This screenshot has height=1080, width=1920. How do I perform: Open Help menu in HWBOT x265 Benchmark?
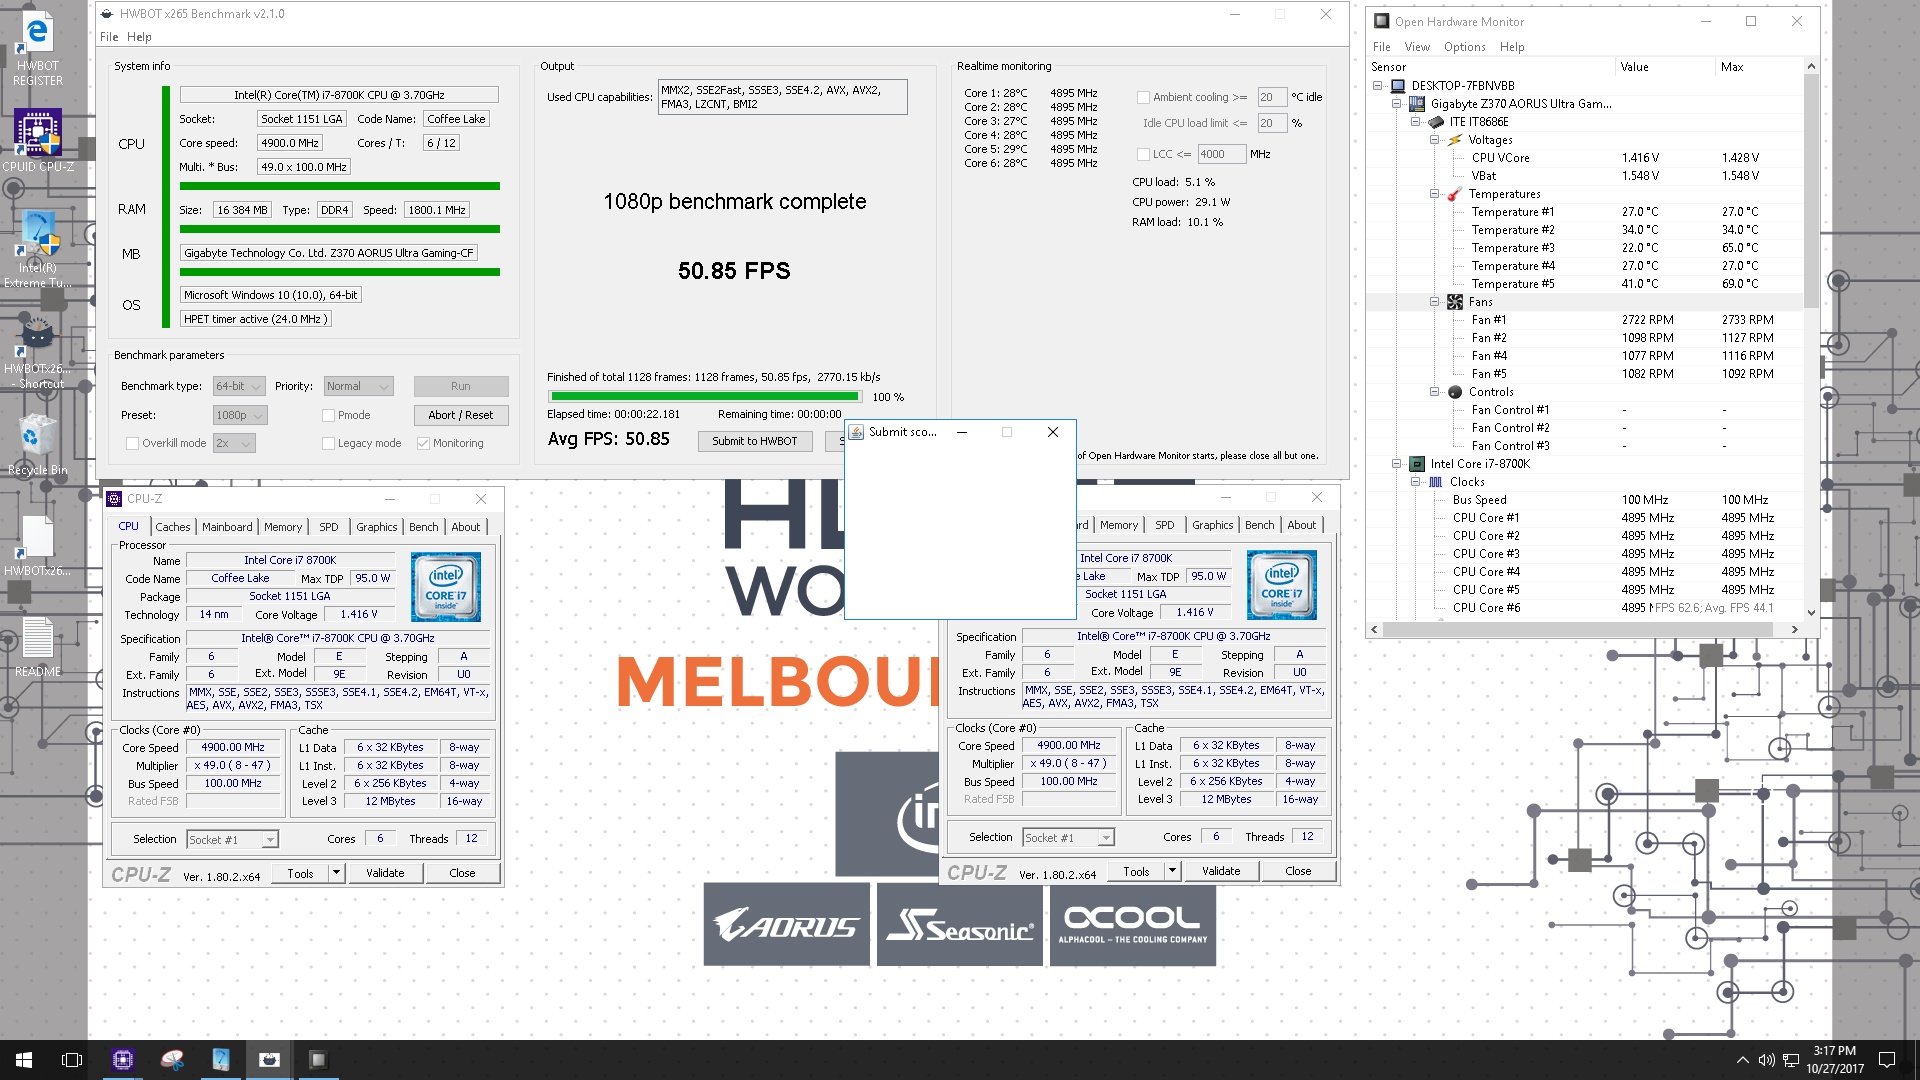click(139, 37)
